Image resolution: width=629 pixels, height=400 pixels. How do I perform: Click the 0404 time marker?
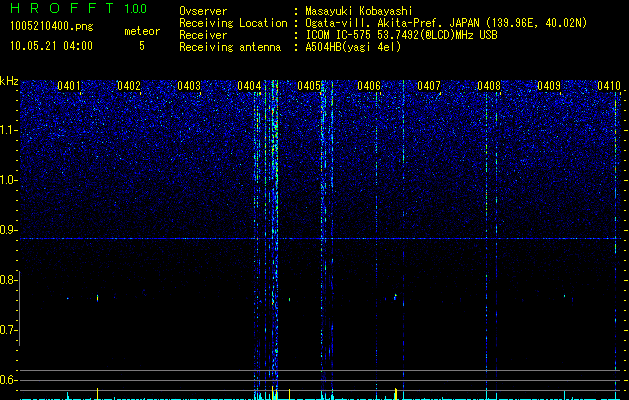click(x=249, y=86)
